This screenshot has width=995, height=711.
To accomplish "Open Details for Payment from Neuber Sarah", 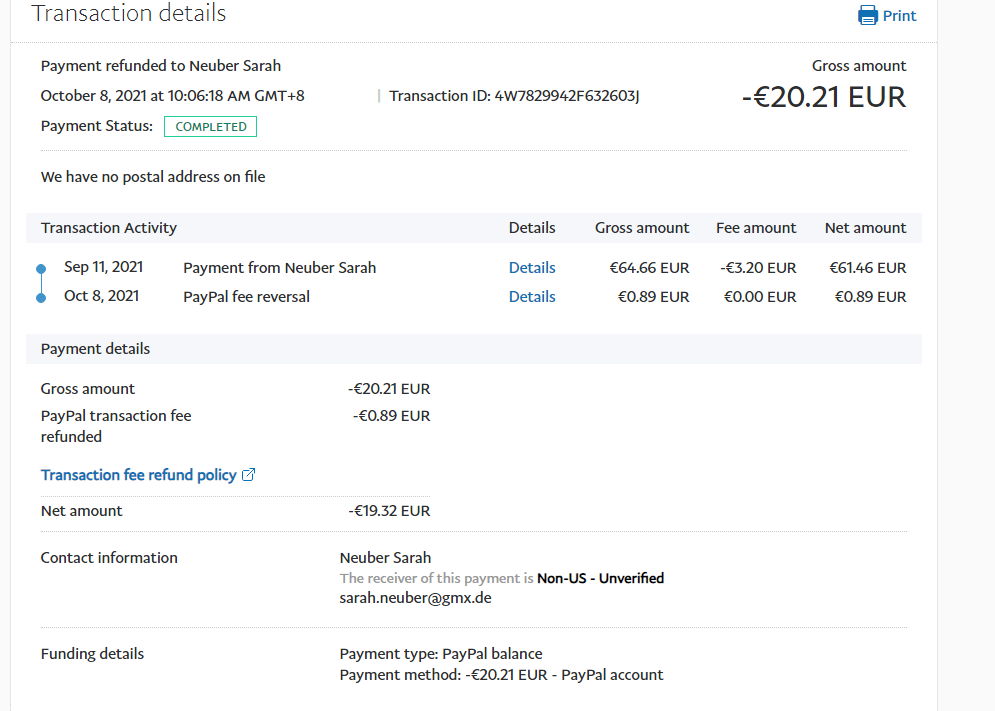I will click(x=532, y=268).
